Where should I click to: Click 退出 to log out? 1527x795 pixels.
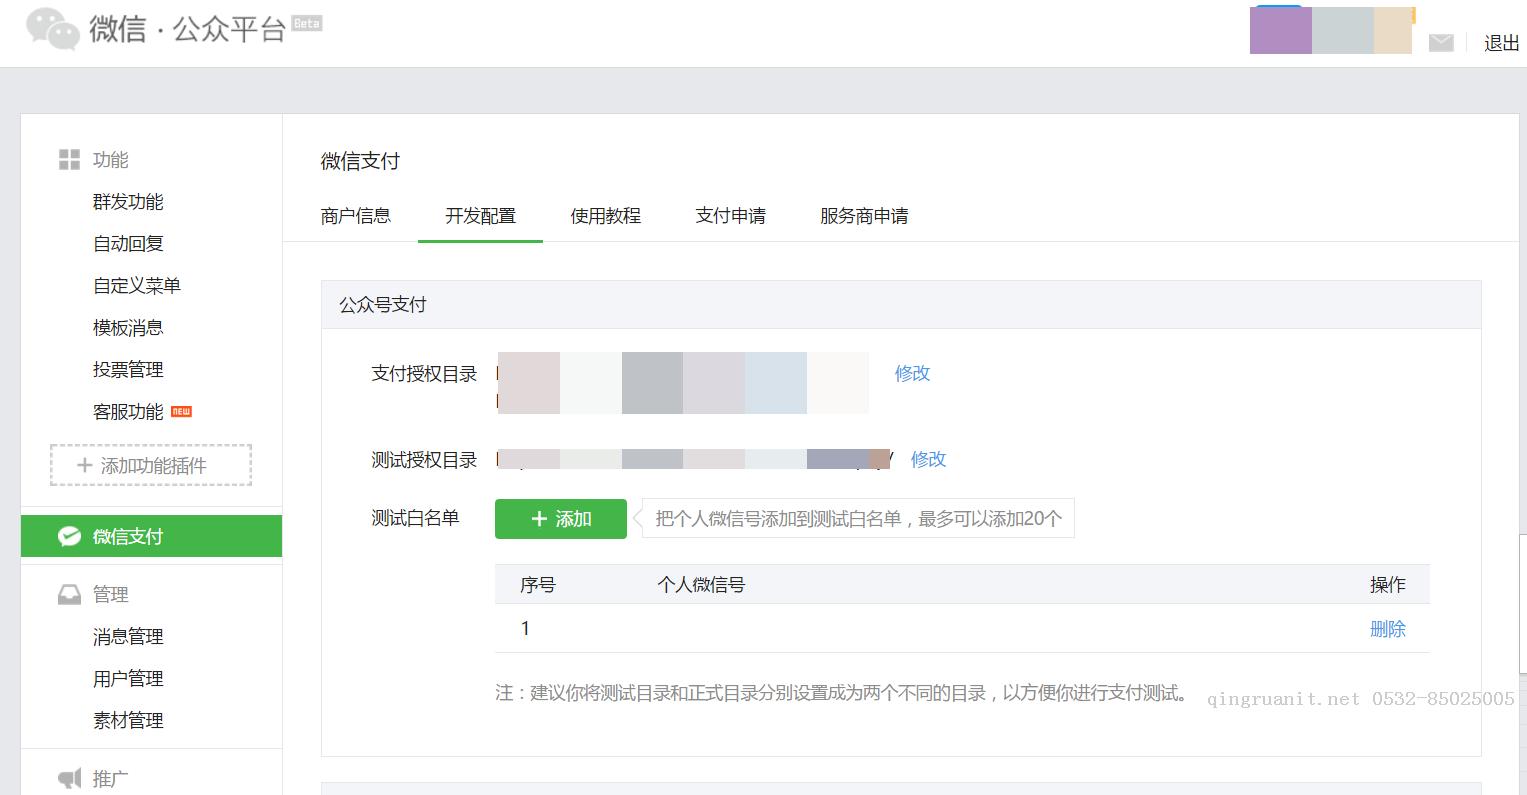point(1499,43)
